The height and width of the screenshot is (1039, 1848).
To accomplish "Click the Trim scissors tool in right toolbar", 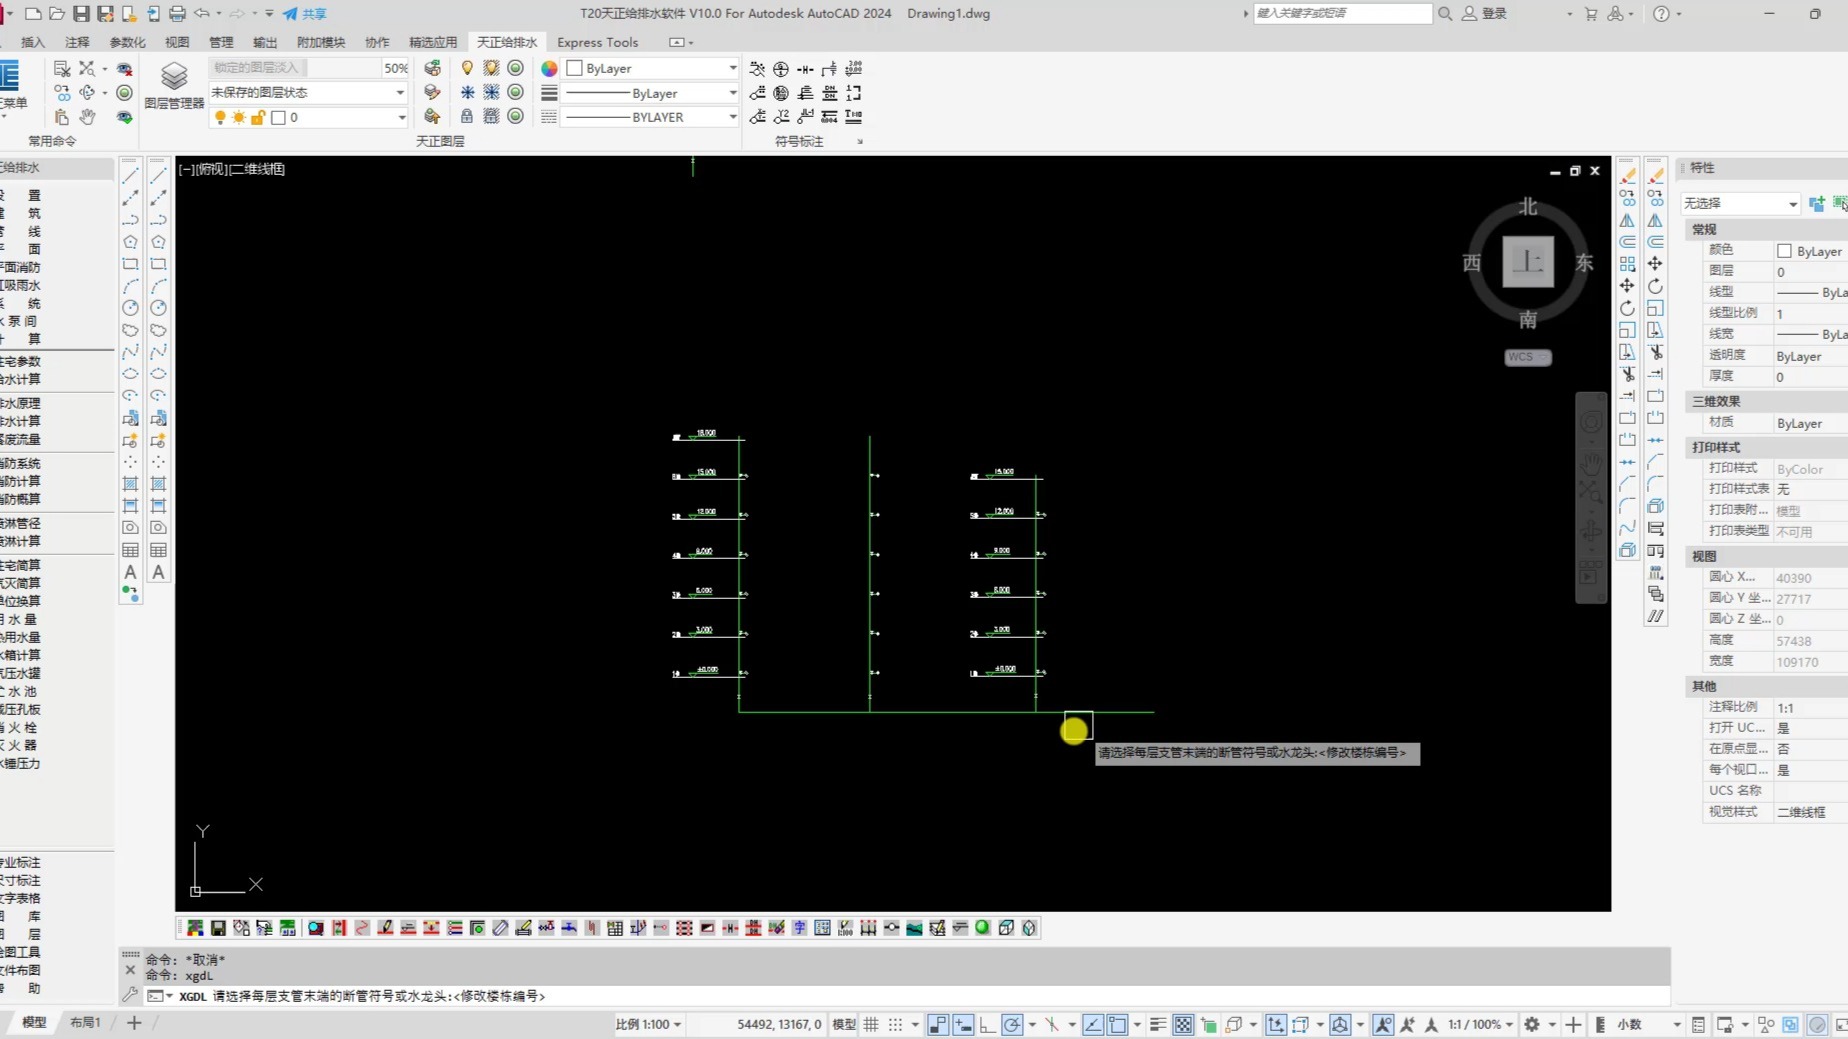I will point(1627,374).
